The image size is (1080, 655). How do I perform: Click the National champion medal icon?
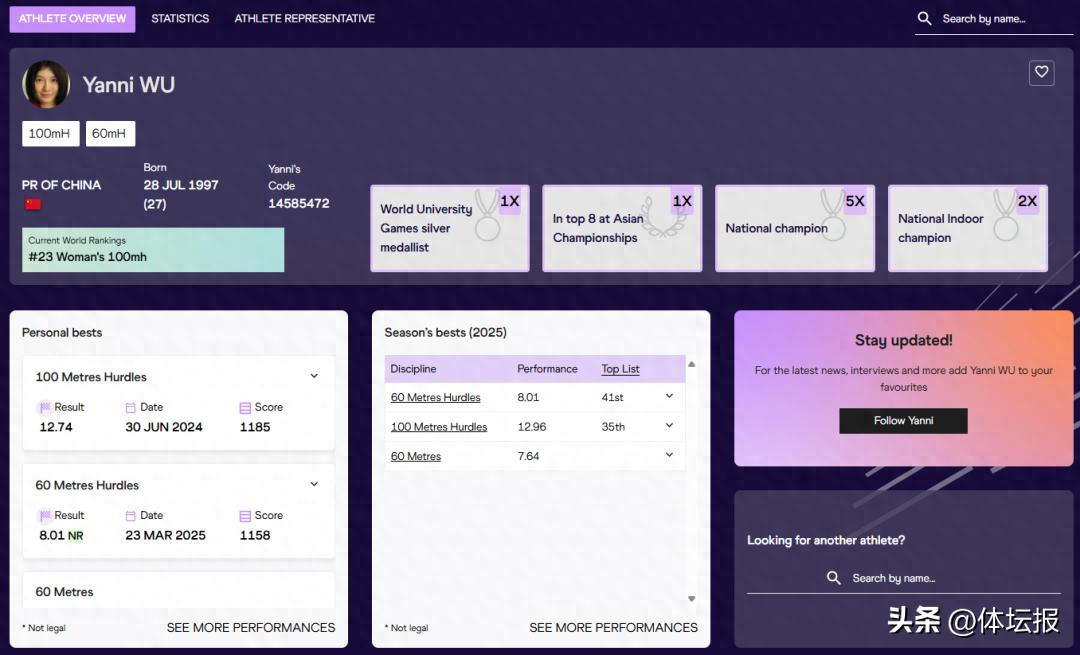(x=832, y=216)
